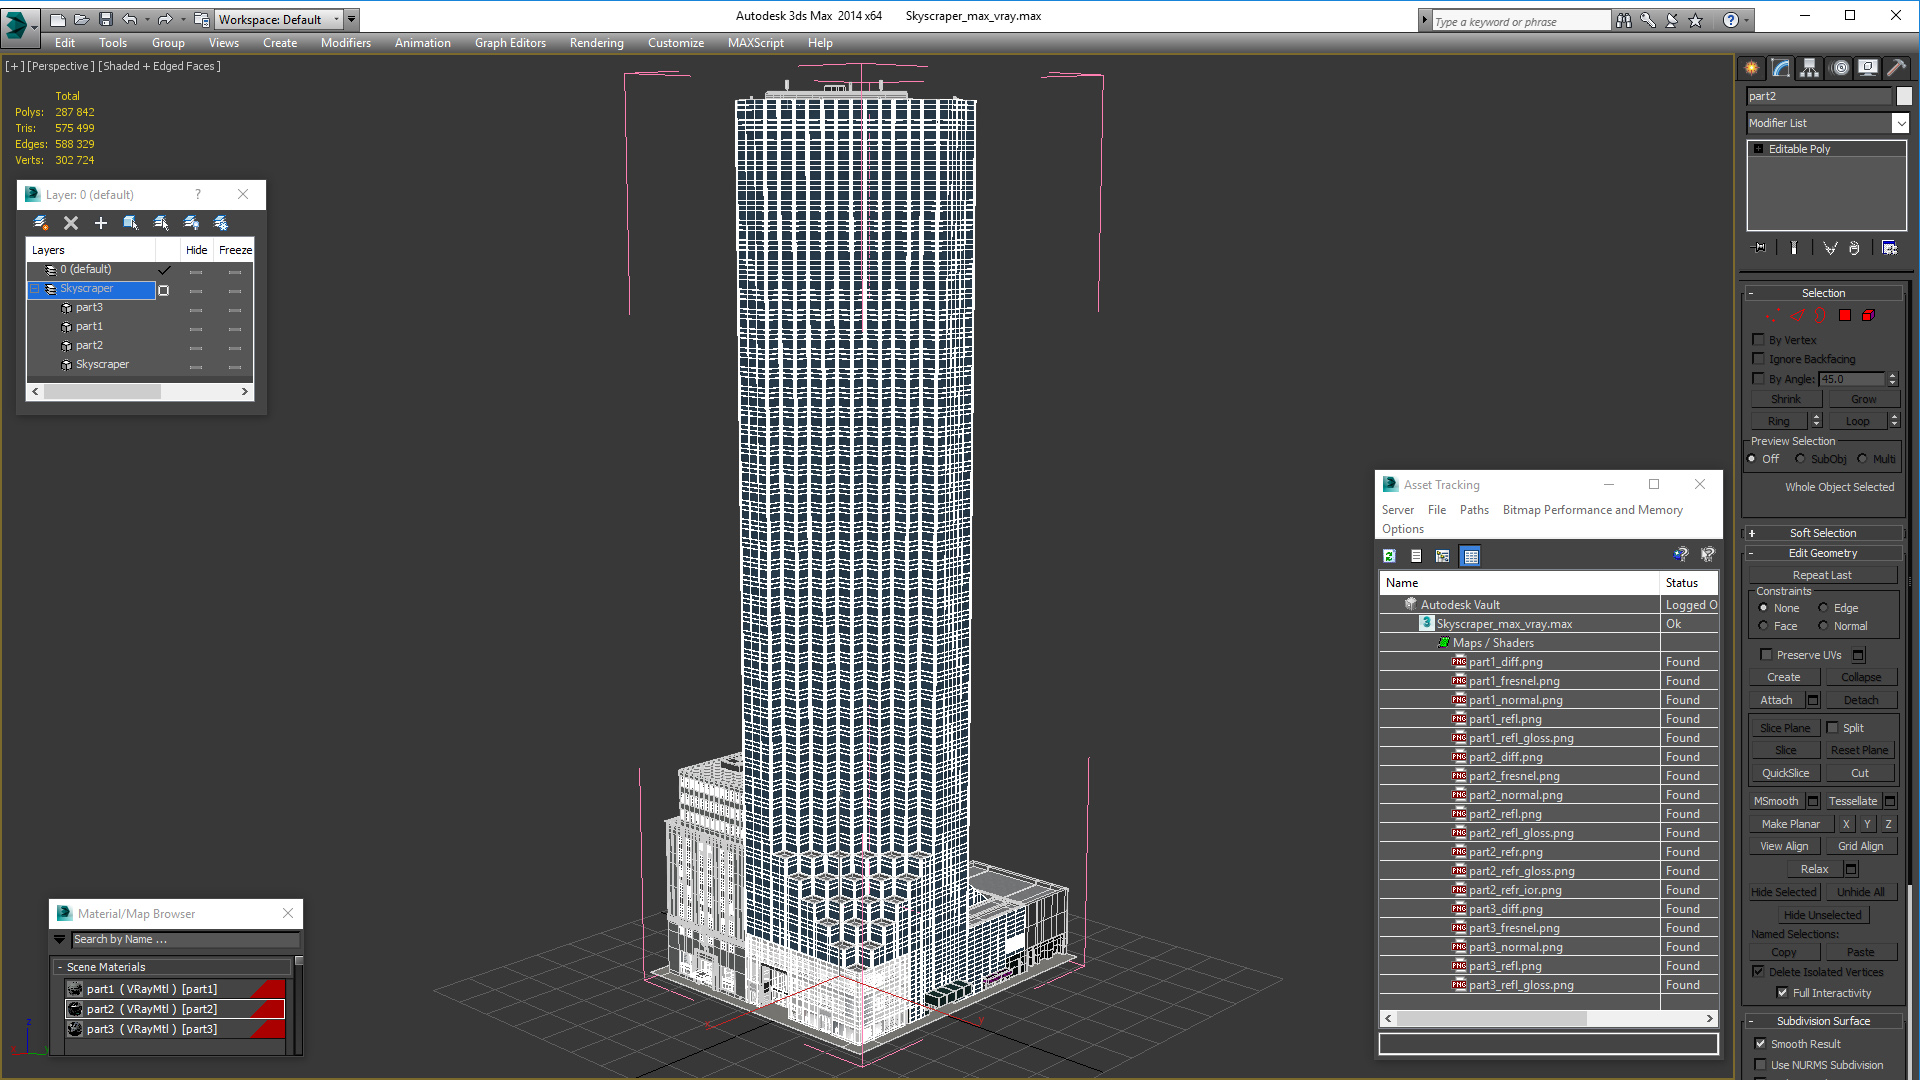
Task: Click the Redo arrow icon
Action: [165, 19]
